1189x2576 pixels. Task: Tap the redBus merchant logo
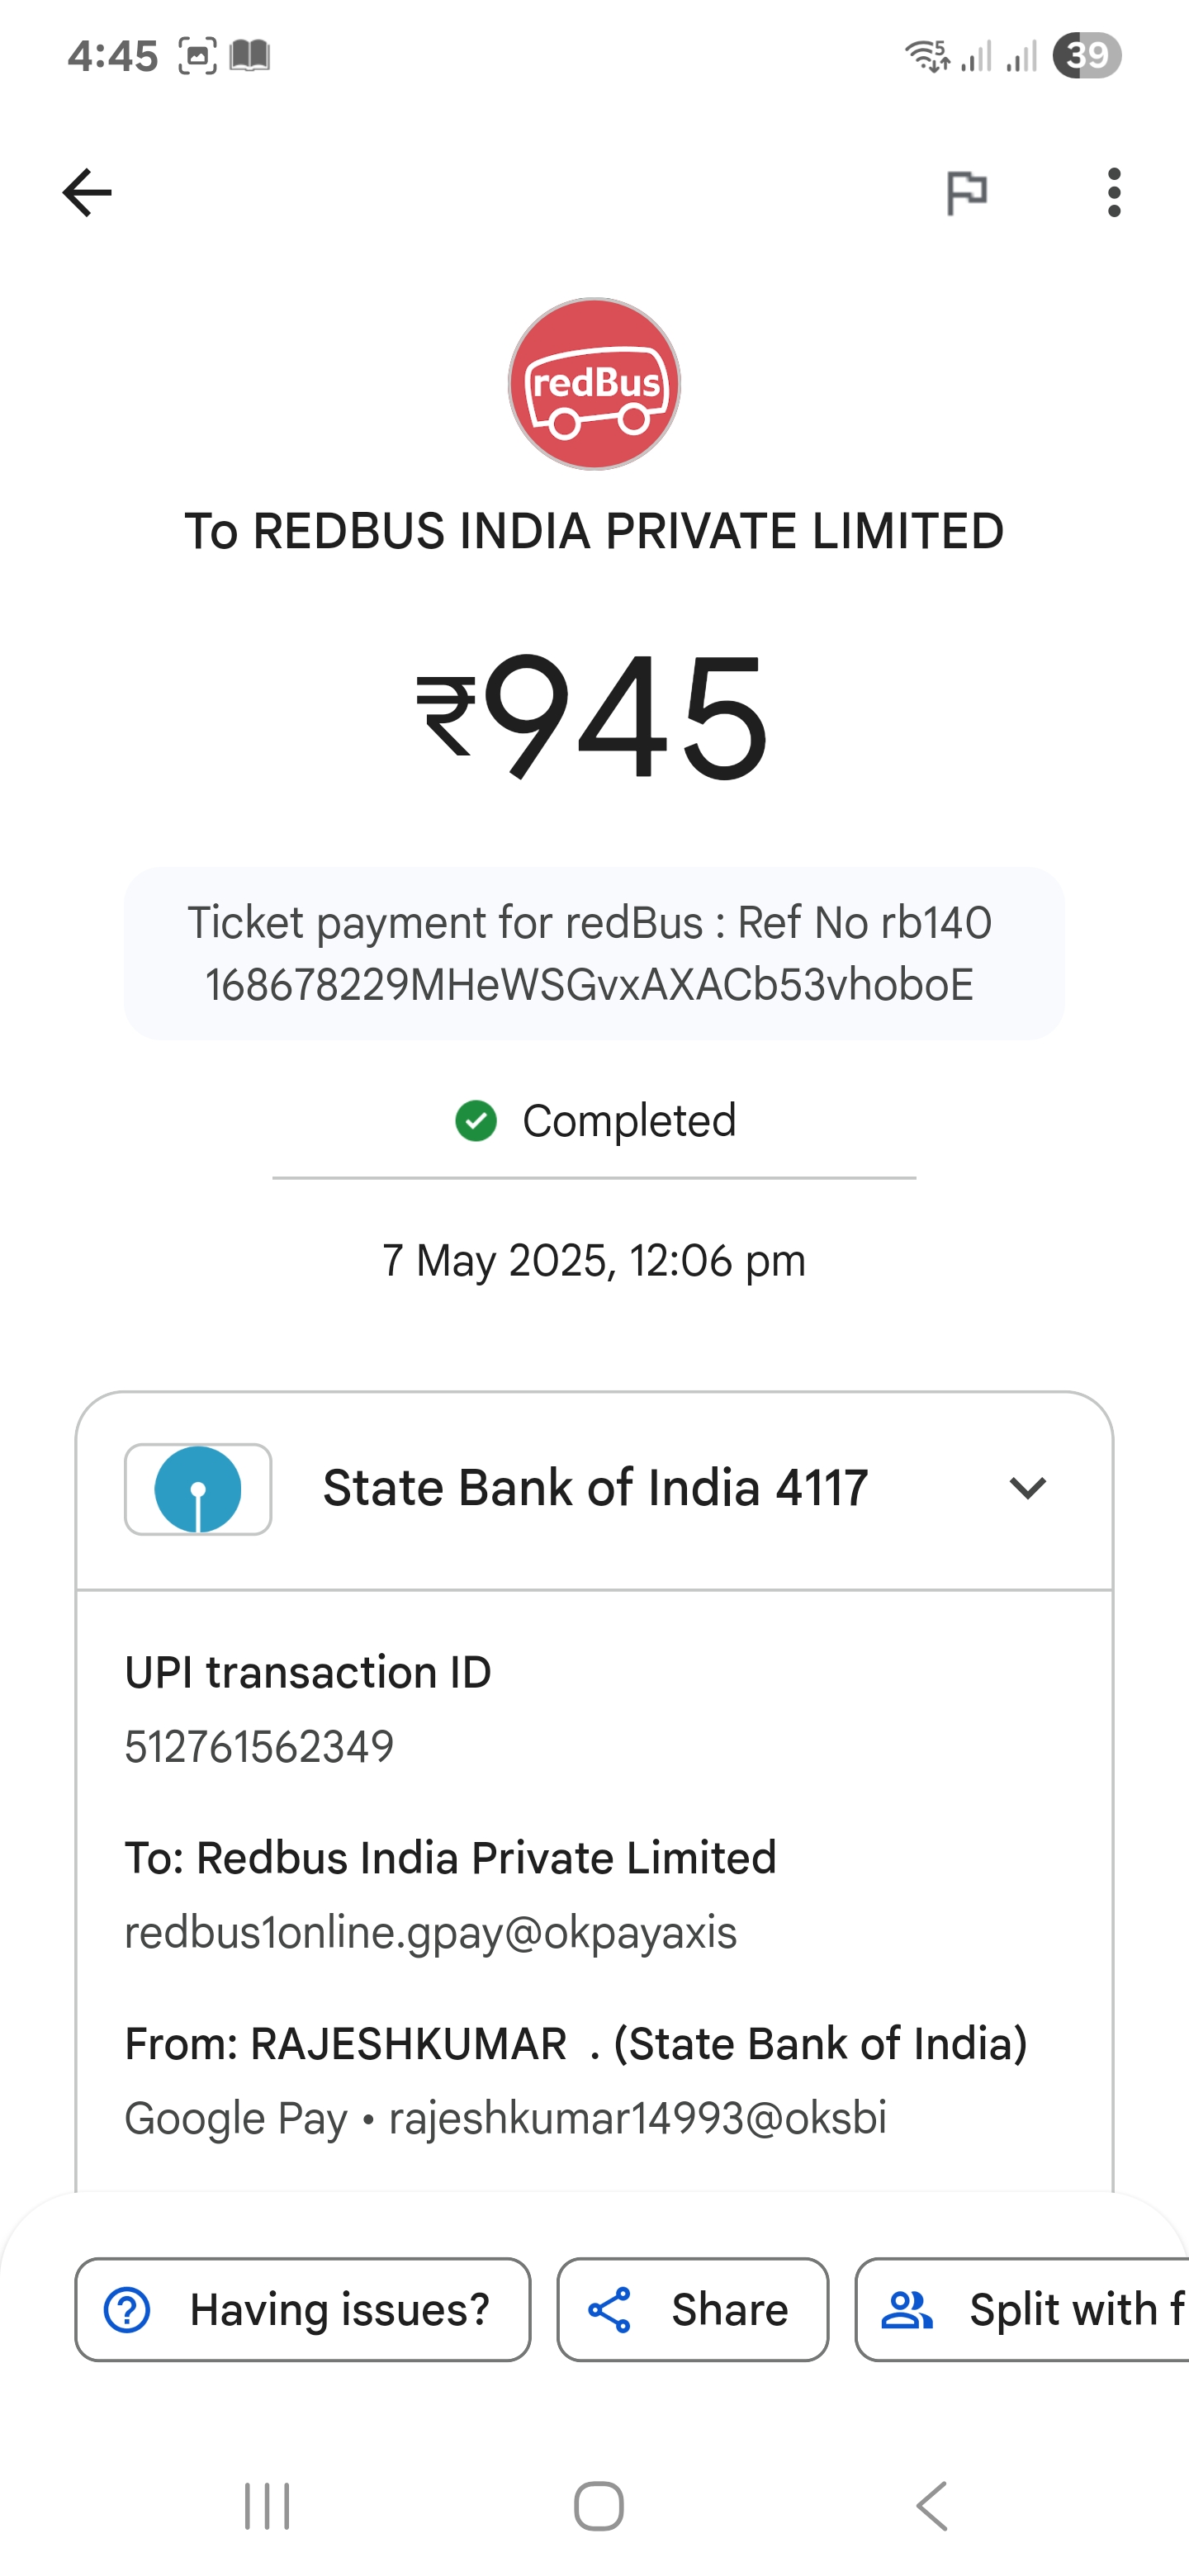click(594, 384)
